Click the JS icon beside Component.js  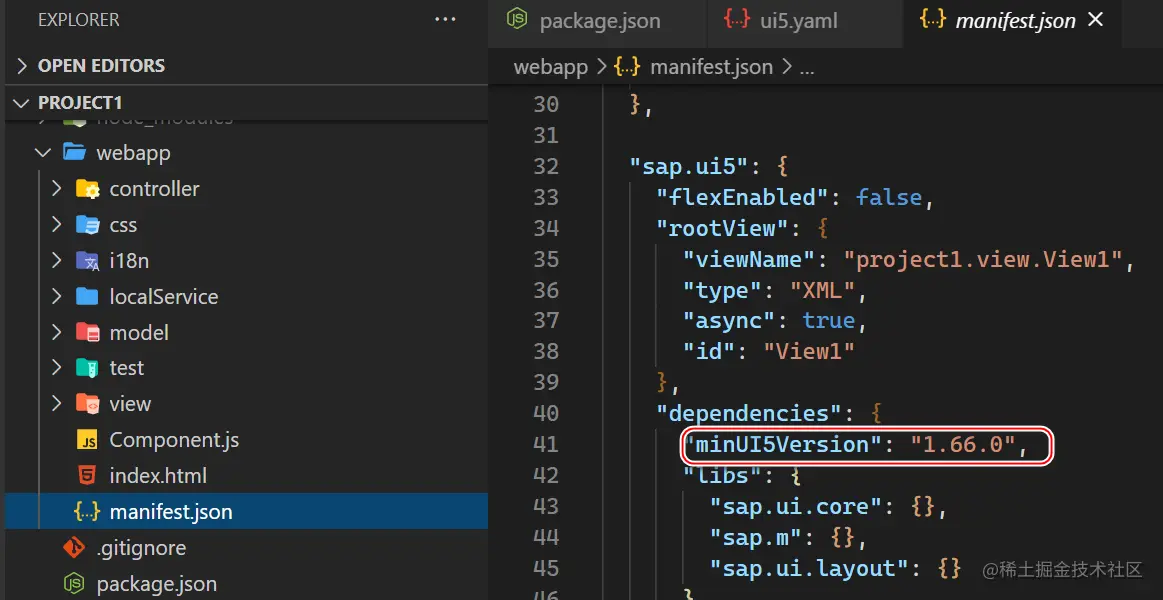pos(88,441)
